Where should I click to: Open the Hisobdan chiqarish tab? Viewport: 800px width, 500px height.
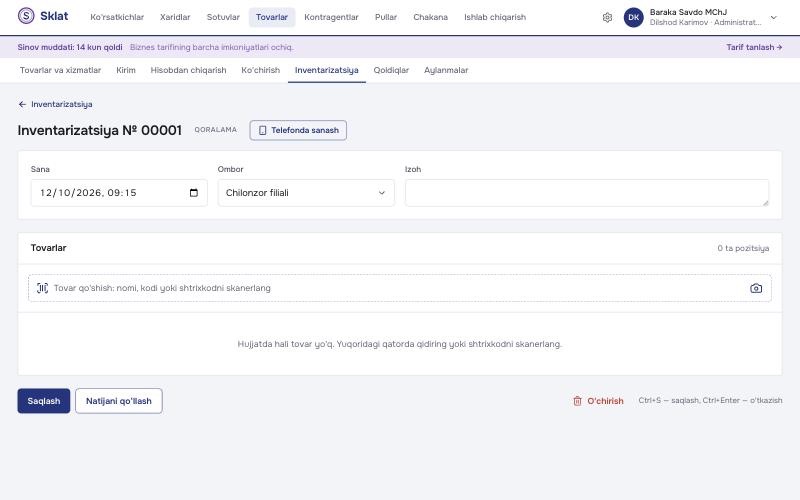[188, 70]
